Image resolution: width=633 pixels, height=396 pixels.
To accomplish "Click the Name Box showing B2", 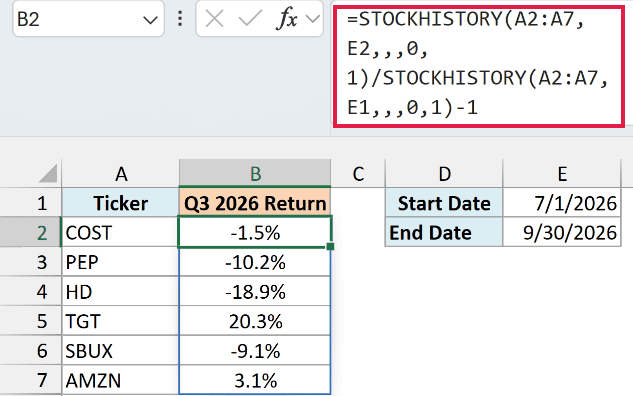I will (x=88, y=19).
